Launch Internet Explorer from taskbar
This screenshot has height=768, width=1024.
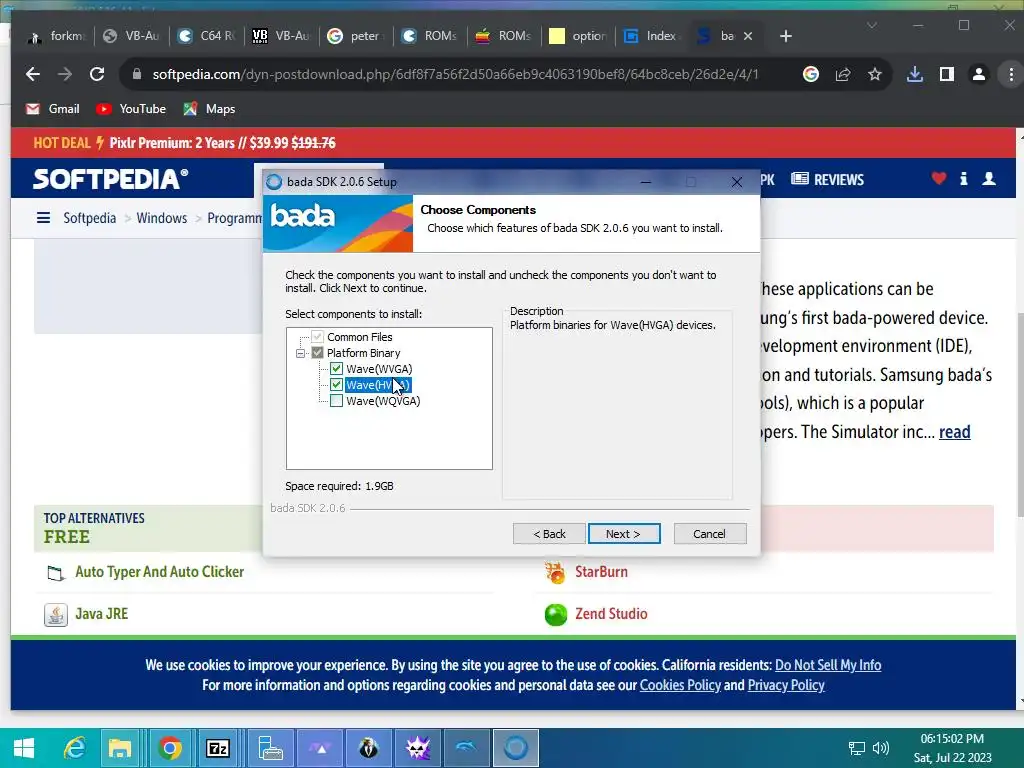[74, 748]
